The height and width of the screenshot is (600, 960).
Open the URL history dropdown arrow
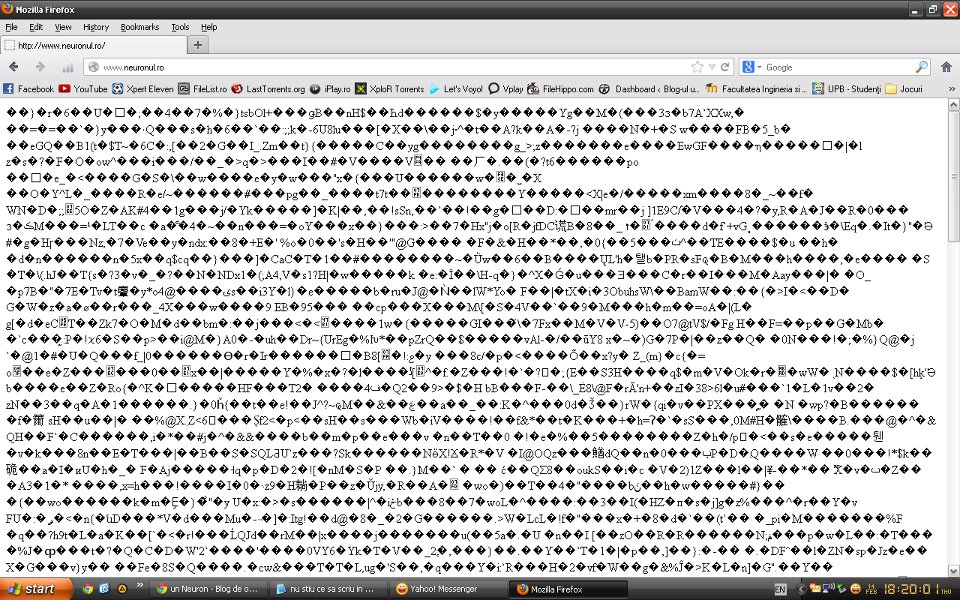[711, 67]
